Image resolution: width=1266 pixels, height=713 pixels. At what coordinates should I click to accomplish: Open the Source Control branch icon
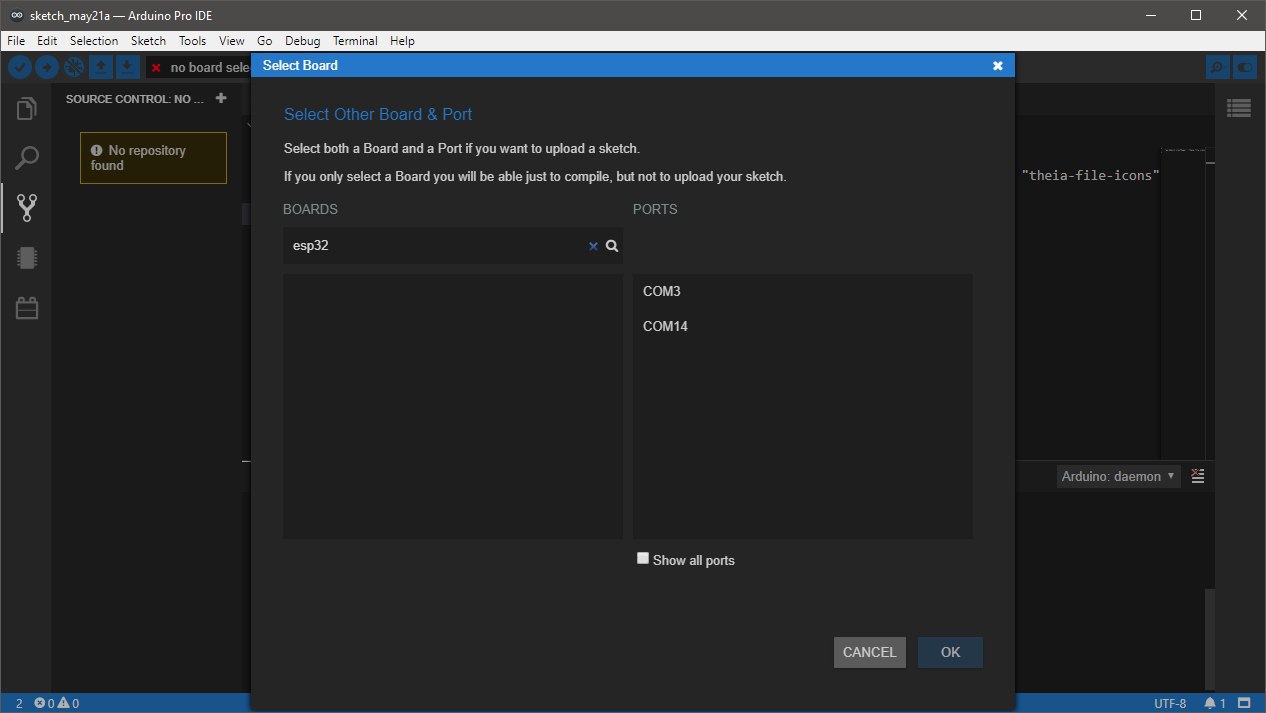coord(27,208)
